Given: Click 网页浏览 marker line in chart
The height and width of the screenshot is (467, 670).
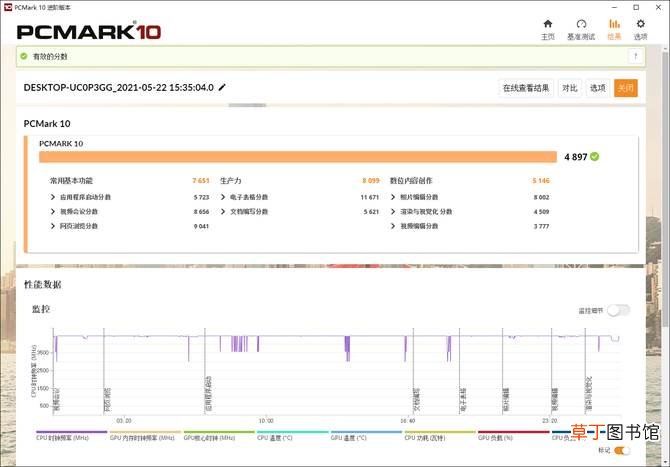Looking at the screenshot, I should click(104, 371).
